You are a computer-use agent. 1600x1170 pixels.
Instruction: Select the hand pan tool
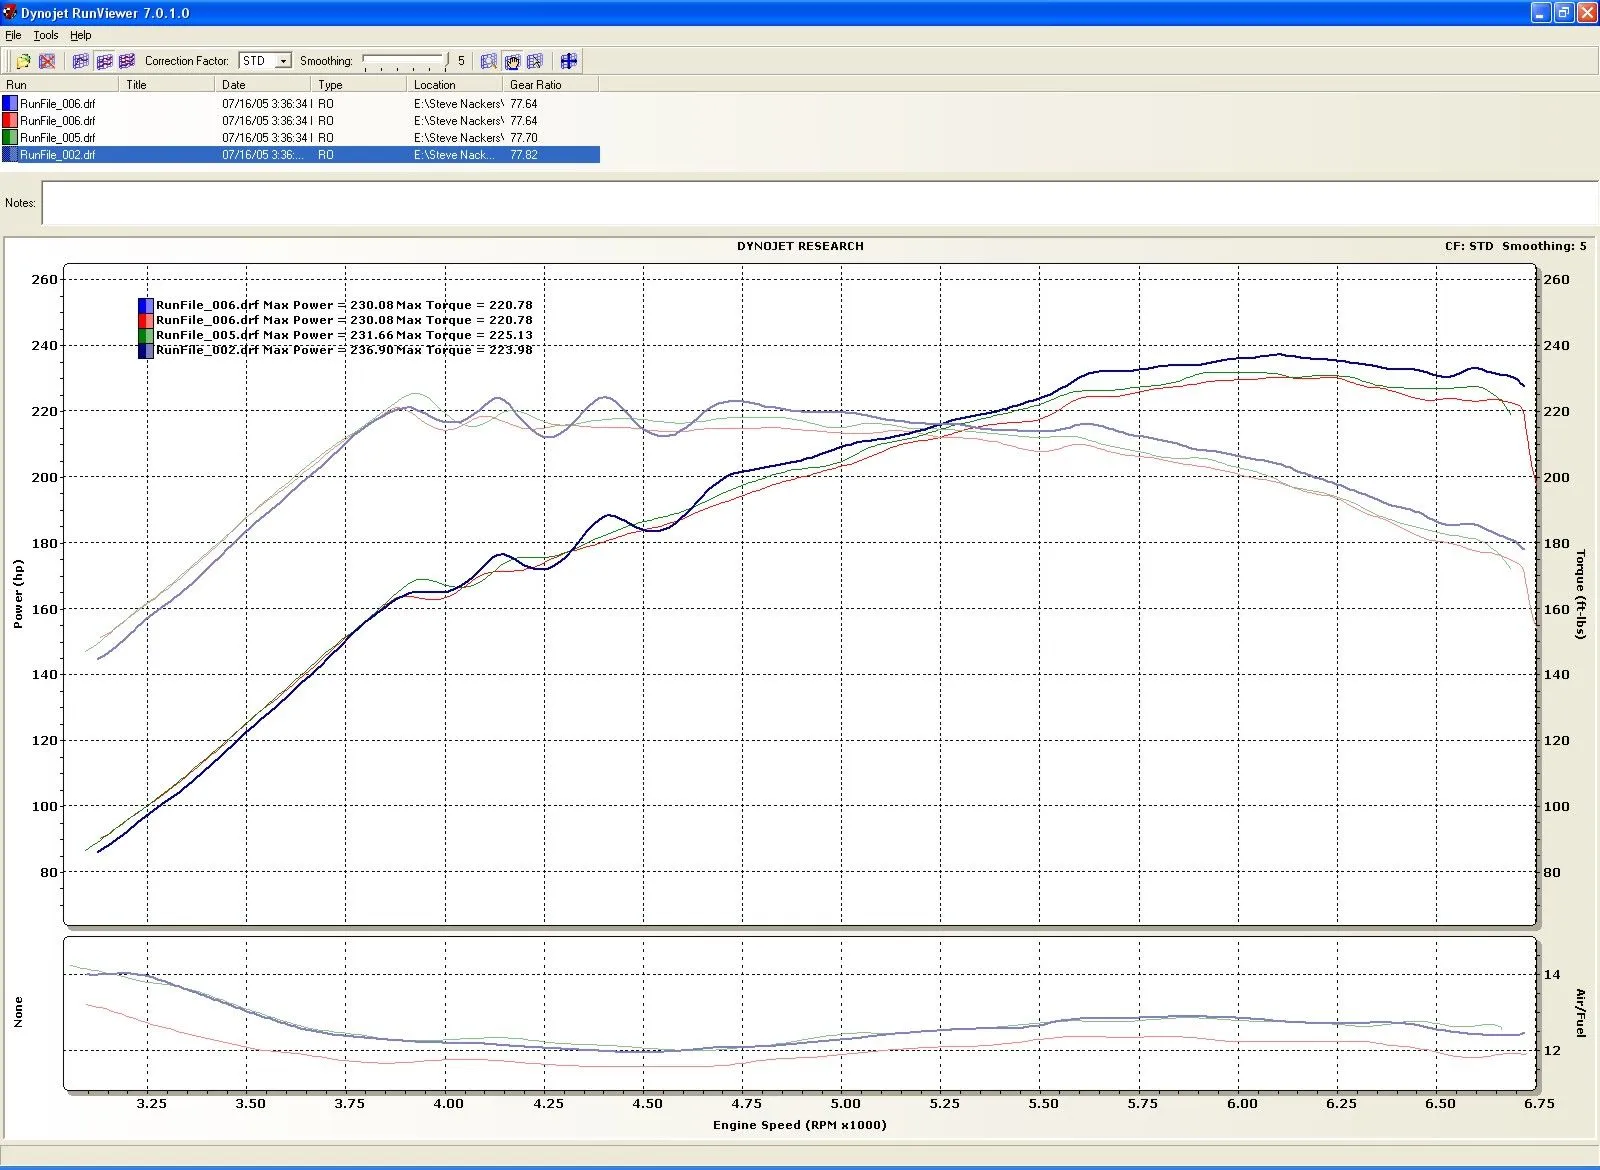[512, 60]
